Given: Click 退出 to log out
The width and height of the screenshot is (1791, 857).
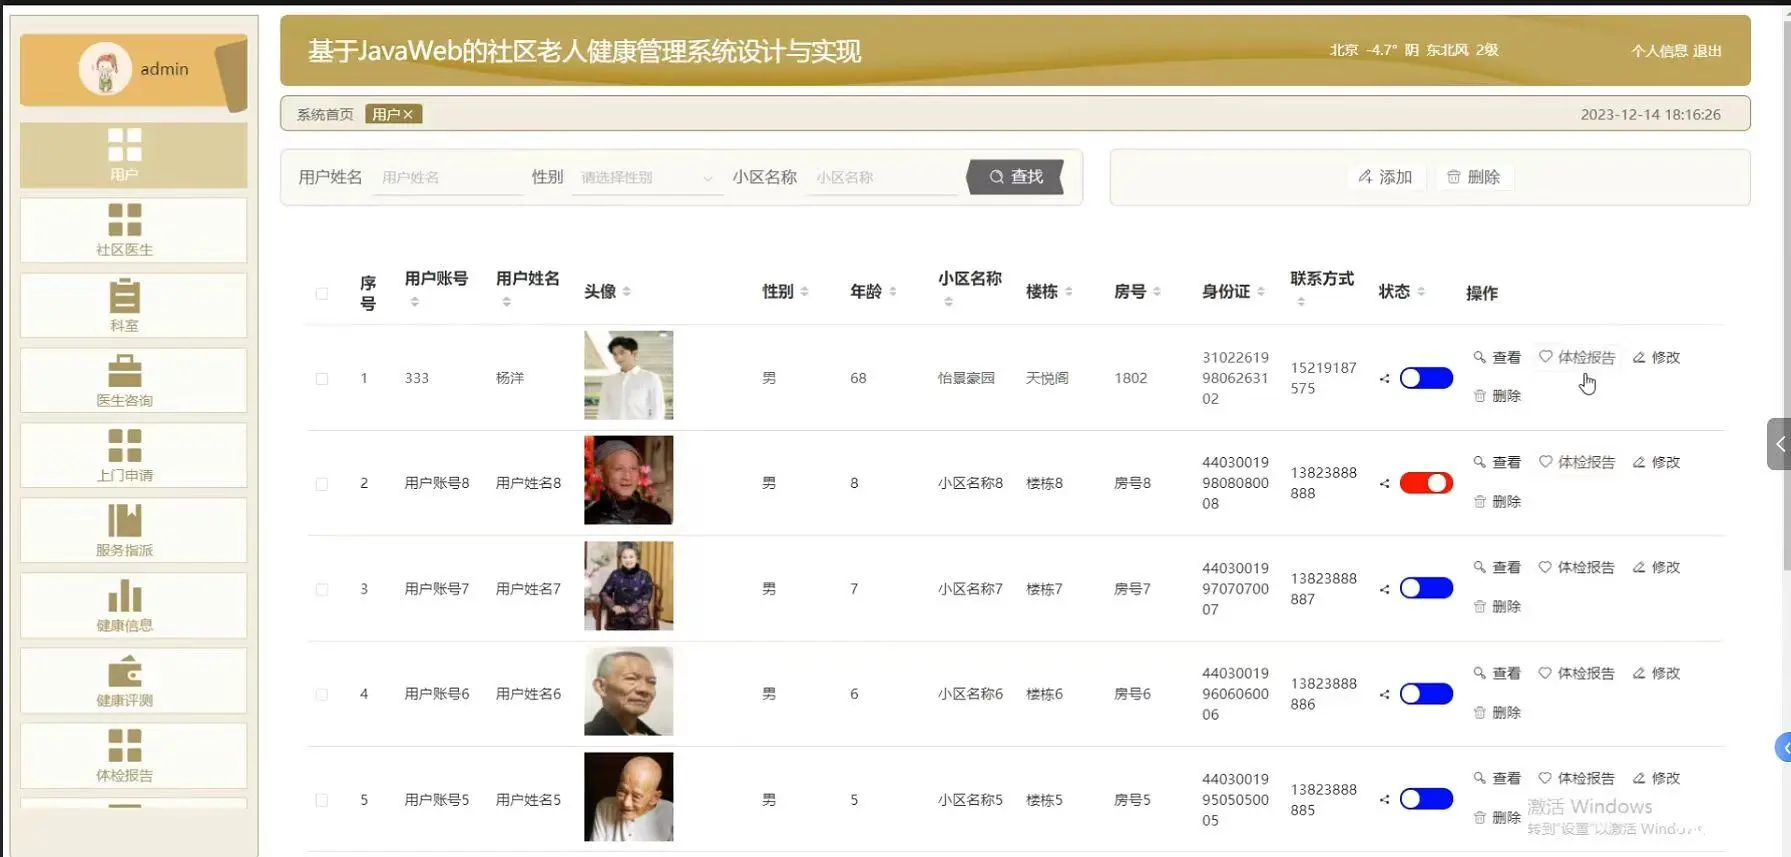Looking at the screenshot, I should pos(1707,51).
